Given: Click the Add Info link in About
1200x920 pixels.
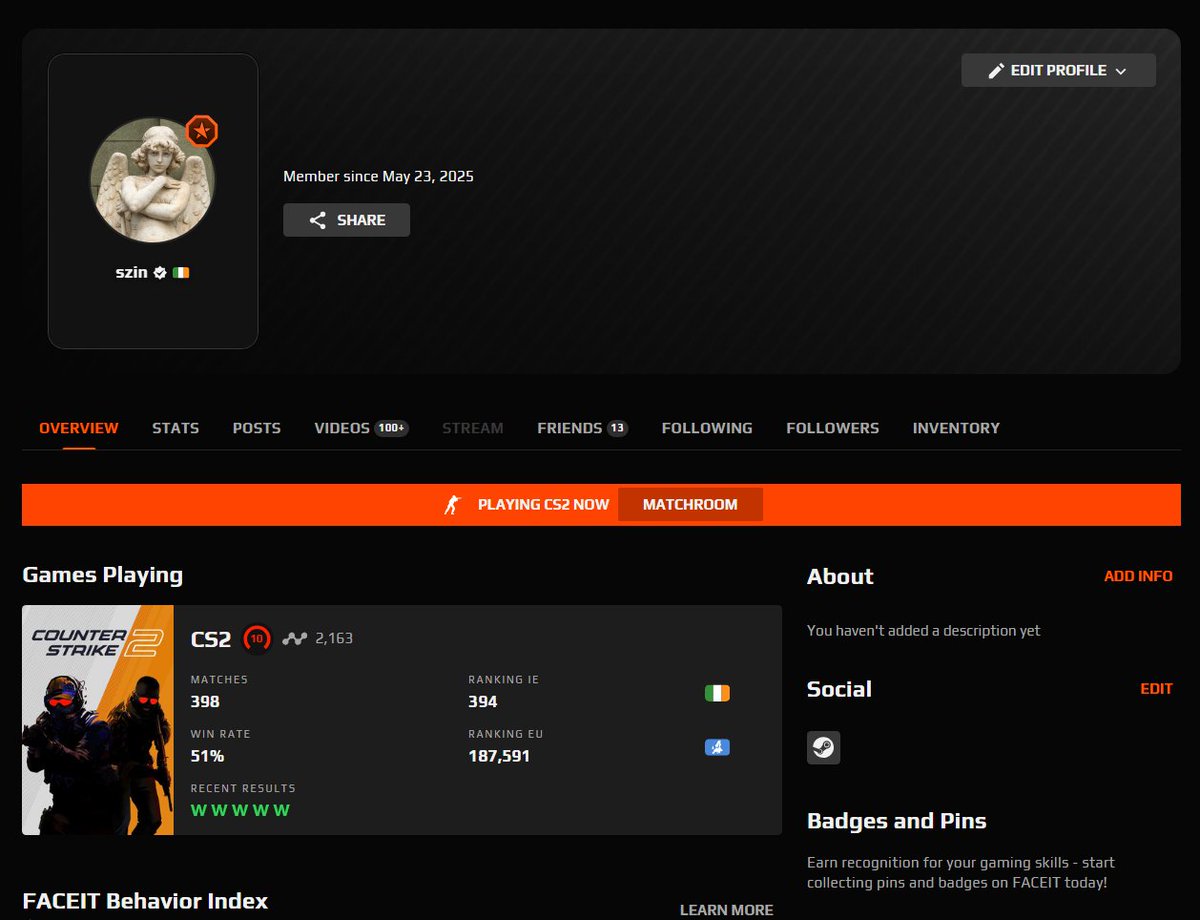Looking at the screenshot, I should point(1138,576).
